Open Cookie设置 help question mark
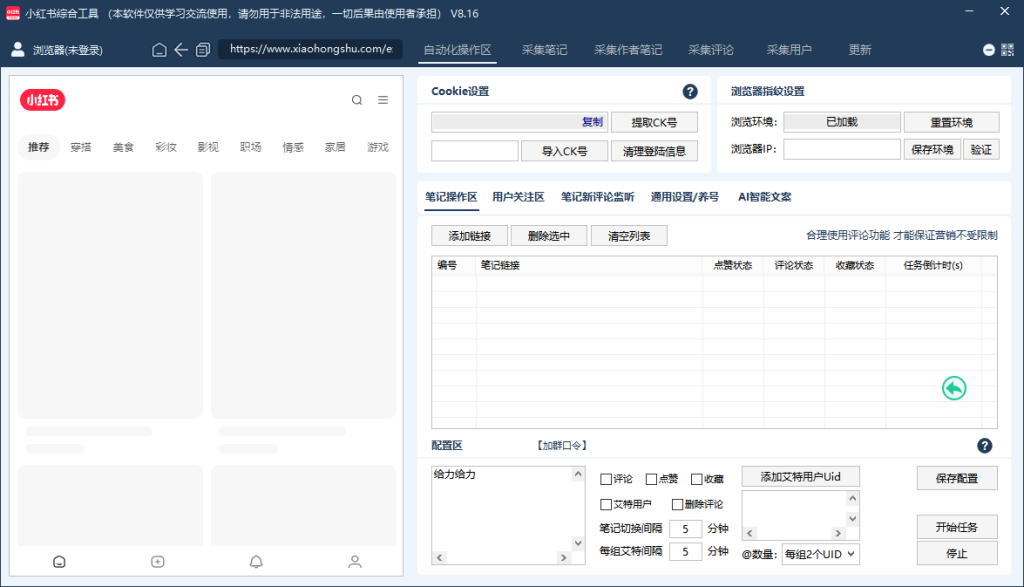The image size is (1024, 587). point(690,91)
